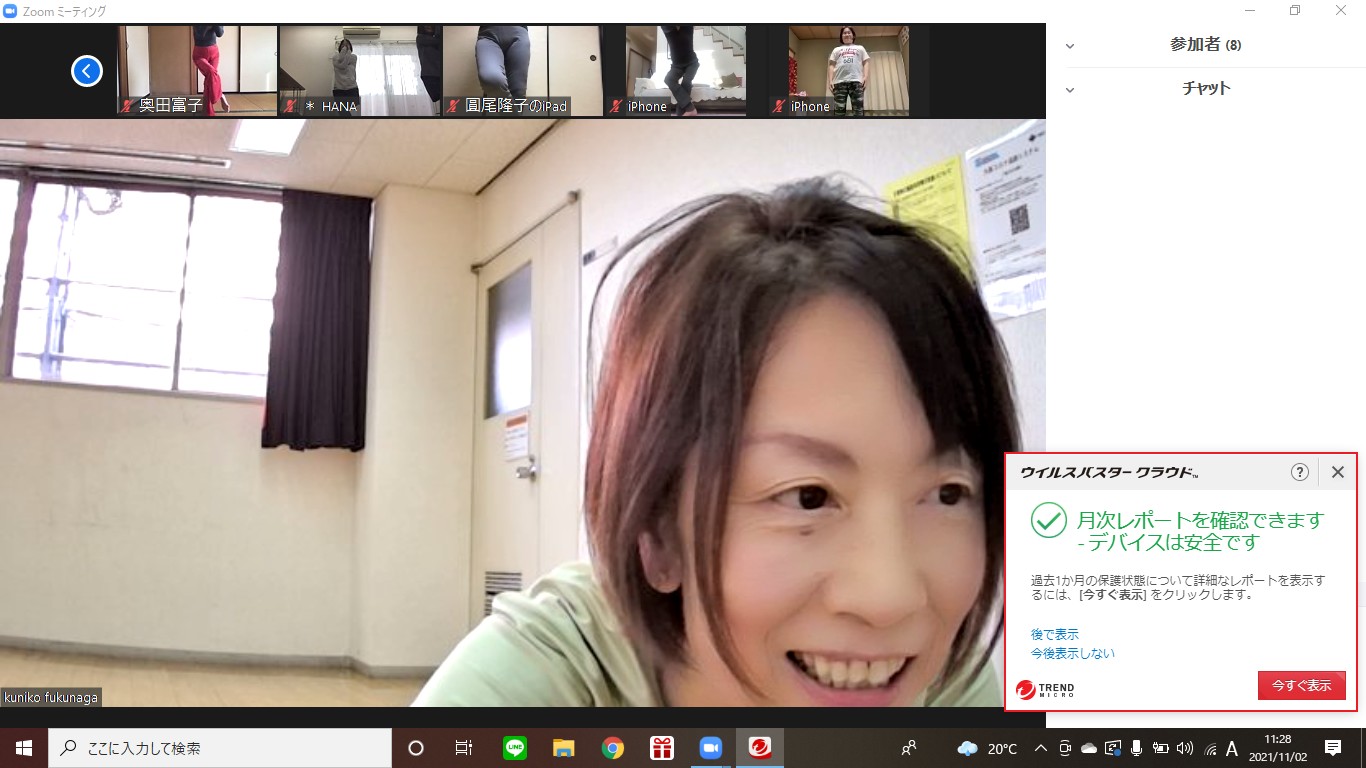Image resolution: width=1366 pixels, height=768 pixels.
Task: Click the Zoom ミーティング window title icon
Action: coord(11,11)
